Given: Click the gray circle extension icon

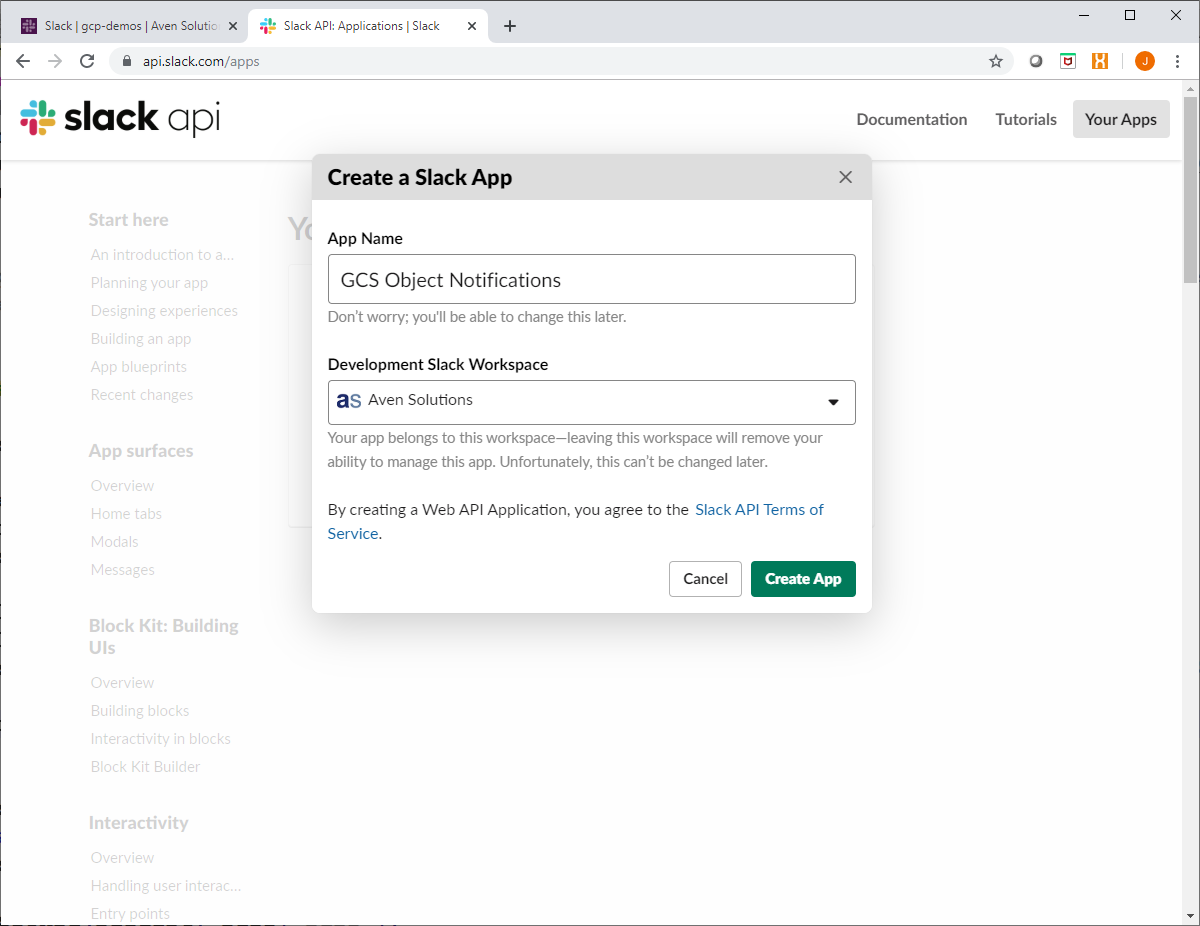Looking at the screenshot, I should coord(1036,61).
